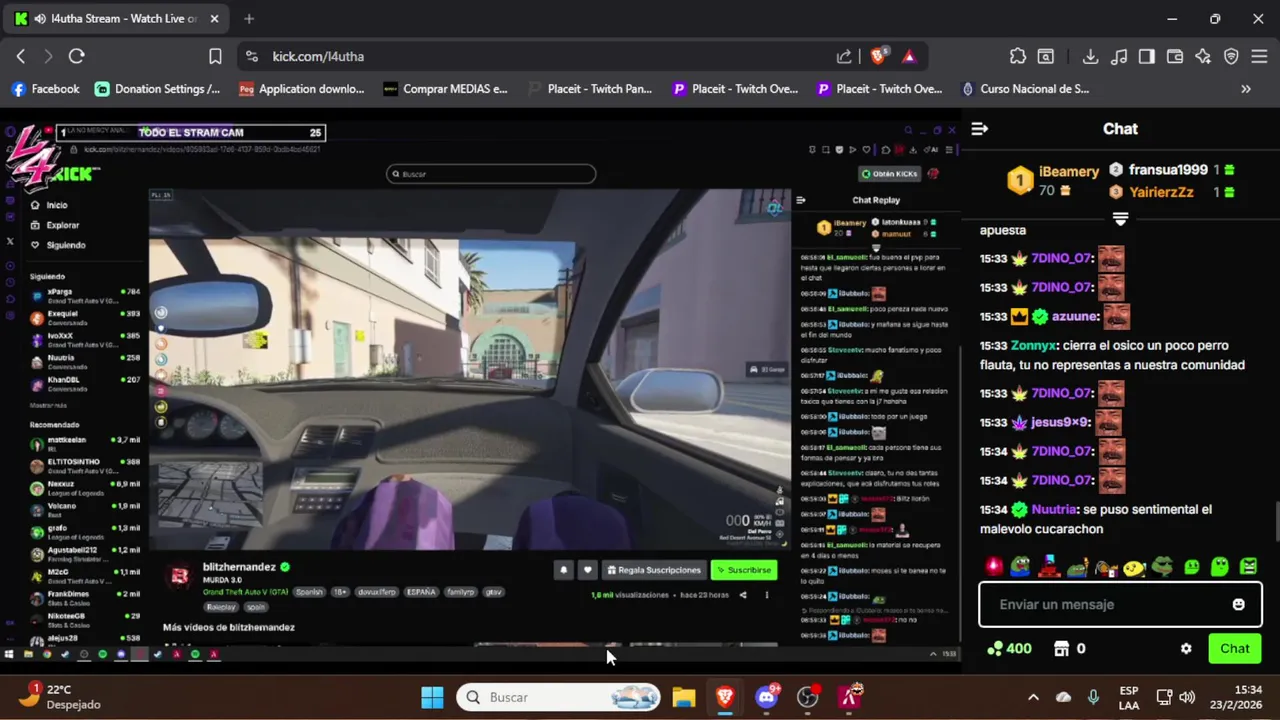Insert the last green face emote
1280x720 pixels.
coord(1249,567)
